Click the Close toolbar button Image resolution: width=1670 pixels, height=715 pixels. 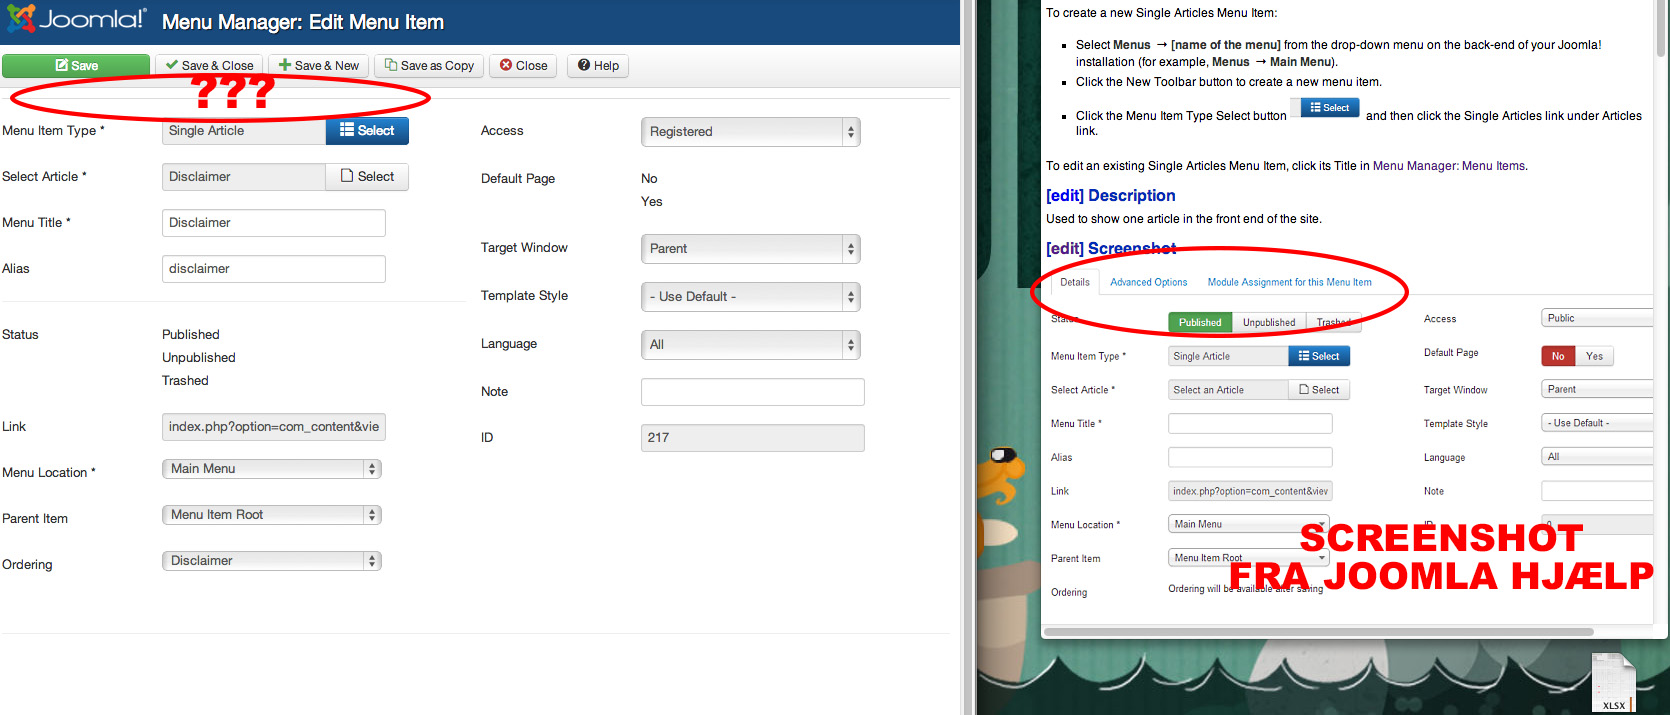click(x=523, y=65)
